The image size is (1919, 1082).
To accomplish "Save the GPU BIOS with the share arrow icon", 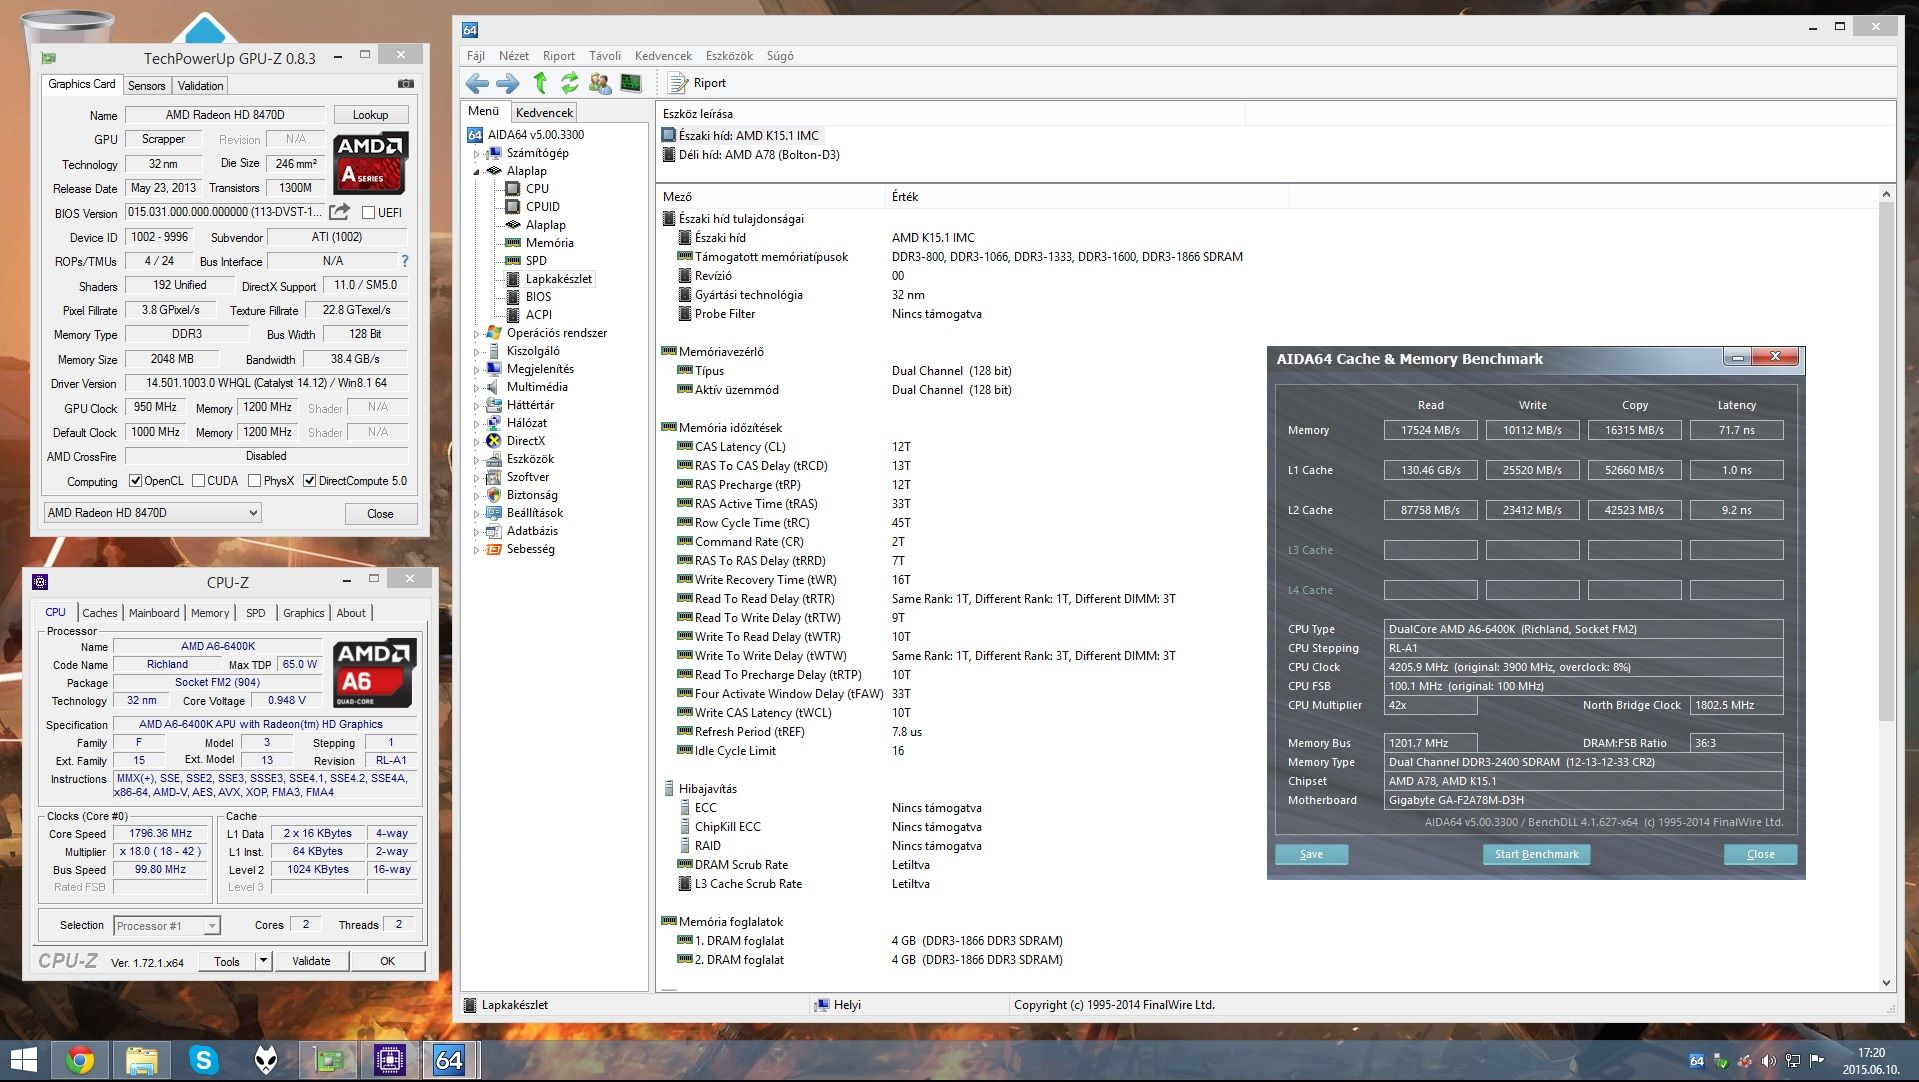I will click(340, 212).
